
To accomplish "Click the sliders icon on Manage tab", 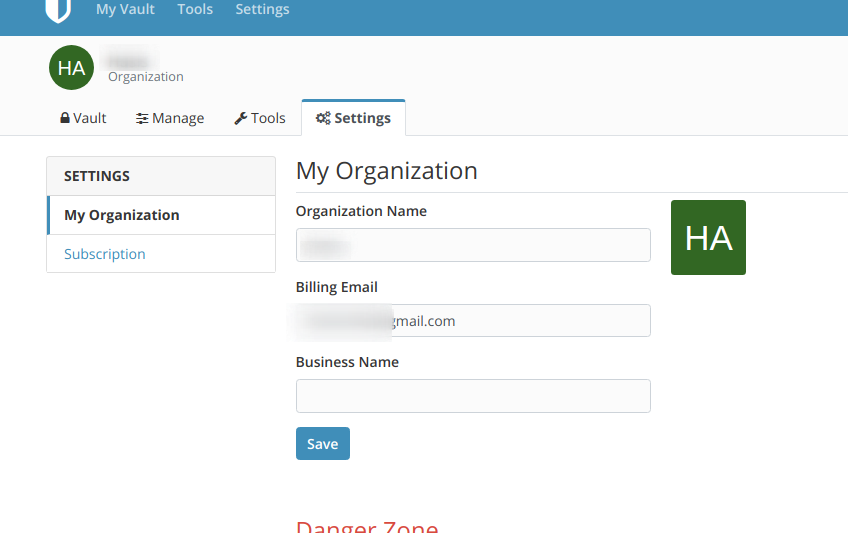I will pos(142,118).
